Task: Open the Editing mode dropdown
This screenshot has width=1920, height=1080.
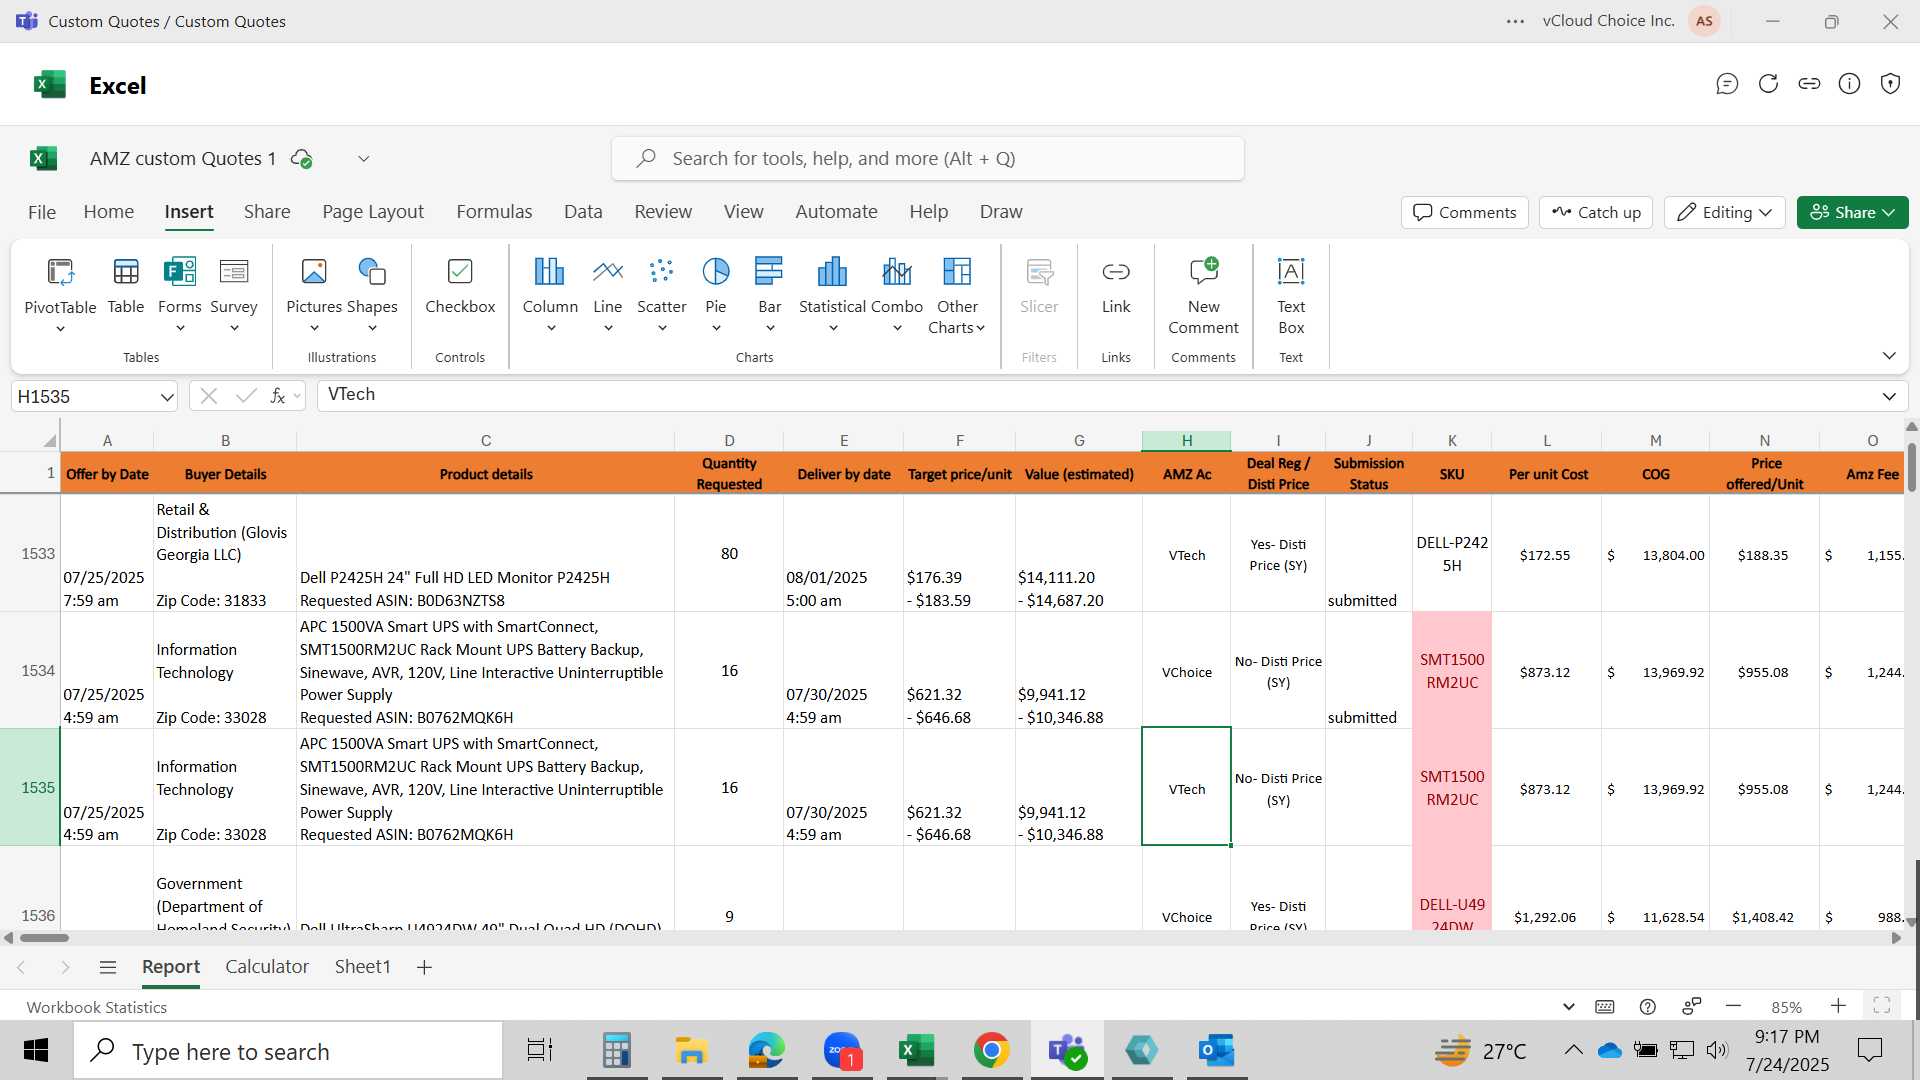Action: (1725, 212)
